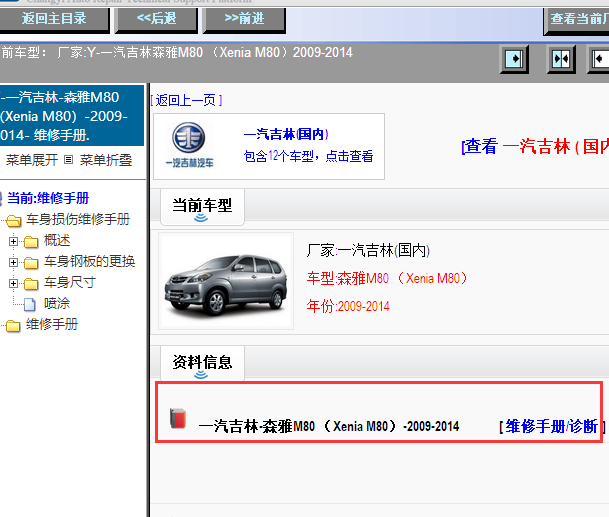Go forward with the >>前进 button

(x=244, y=19)
